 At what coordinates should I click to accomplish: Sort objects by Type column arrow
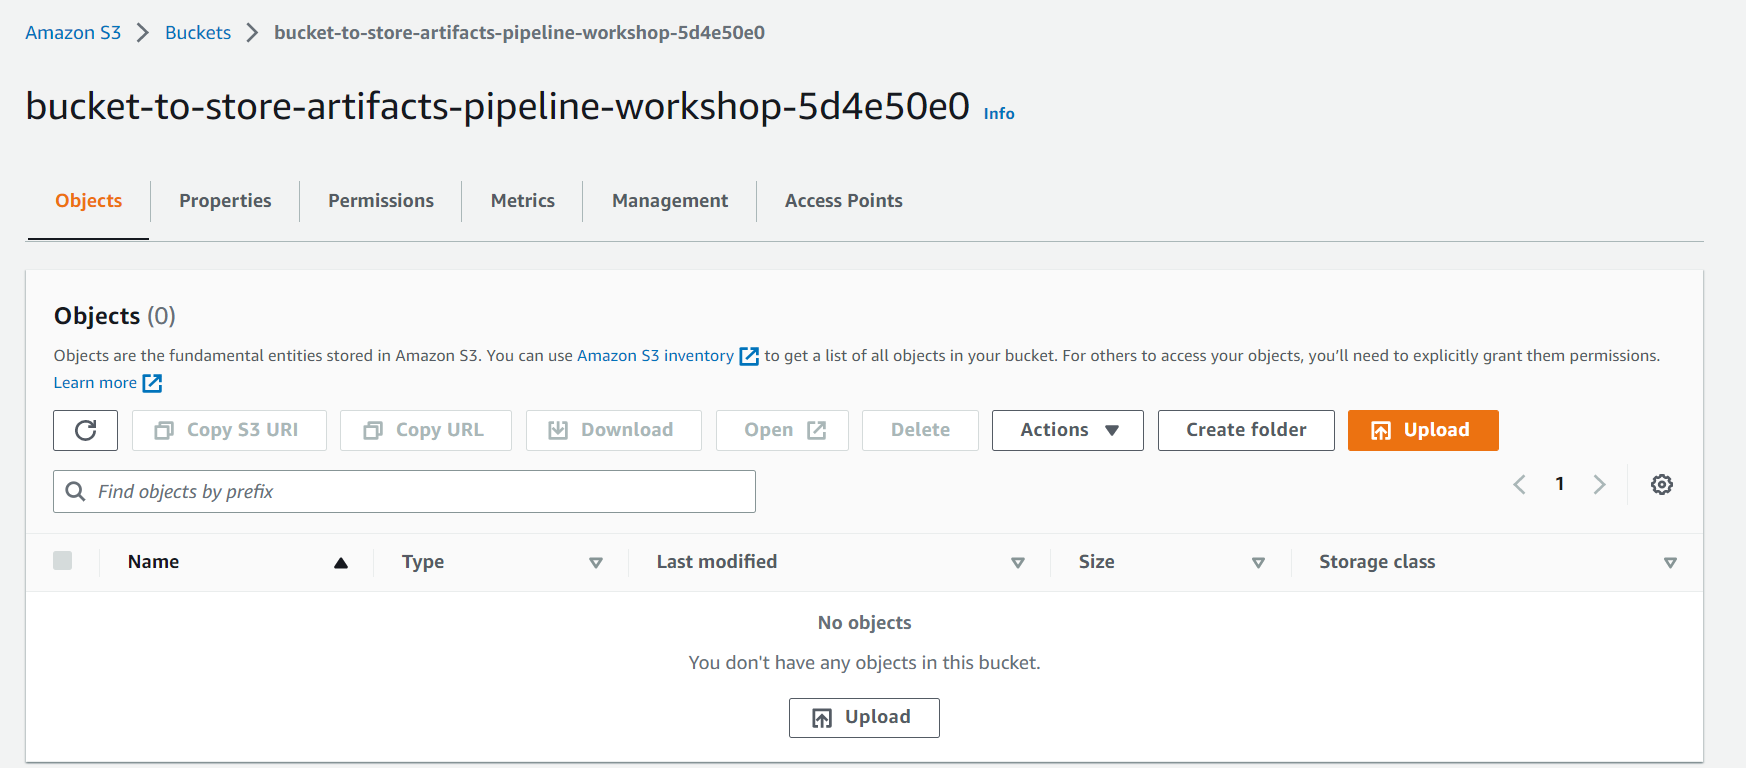pyautogui.click(x=596, y=563)
